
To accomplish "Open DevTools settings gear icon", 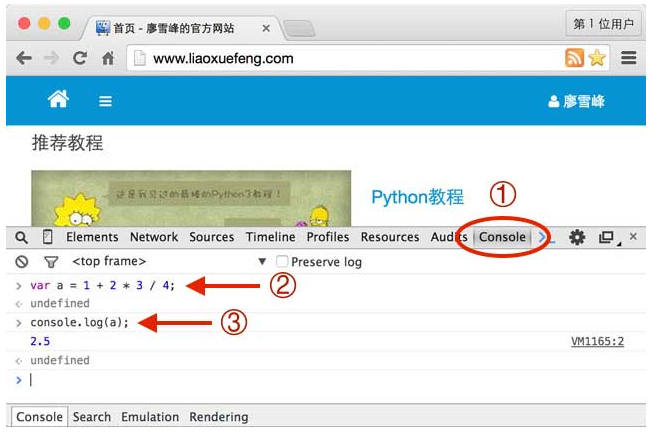I will pyautogui.click(x=577, y=238).
